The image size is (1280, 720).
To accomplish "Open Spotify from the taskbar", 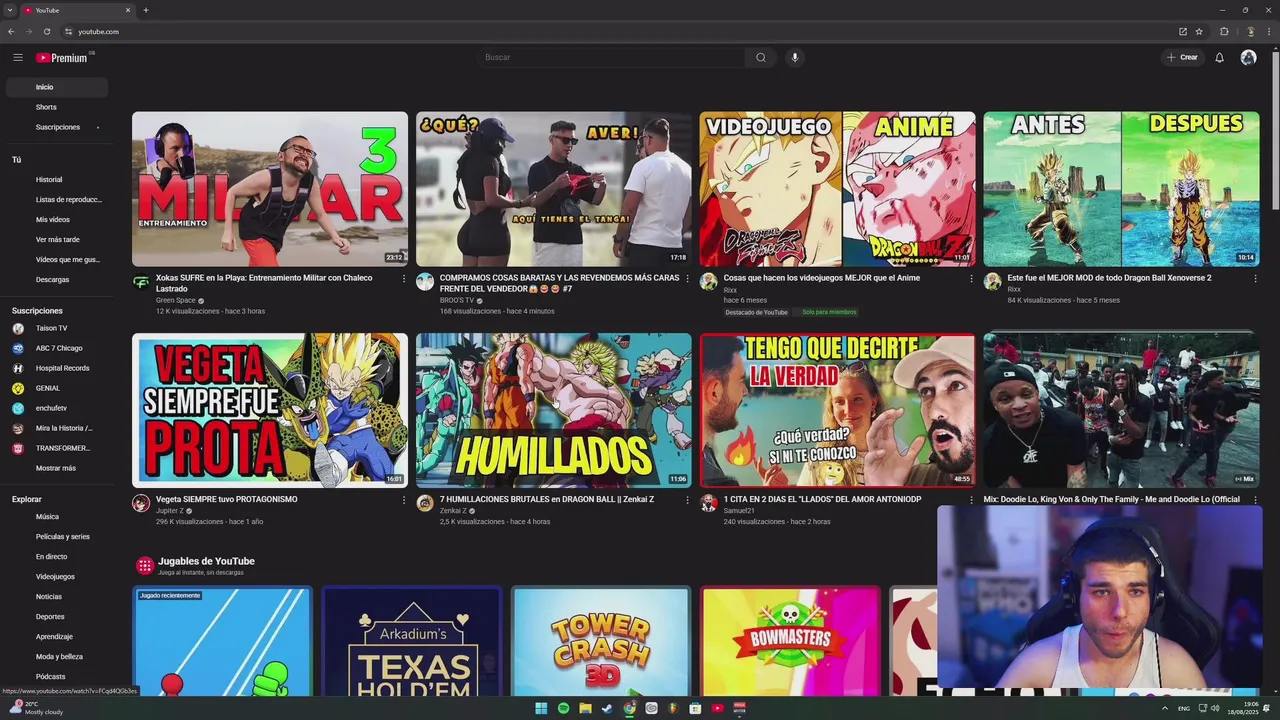I will (563, 708).
